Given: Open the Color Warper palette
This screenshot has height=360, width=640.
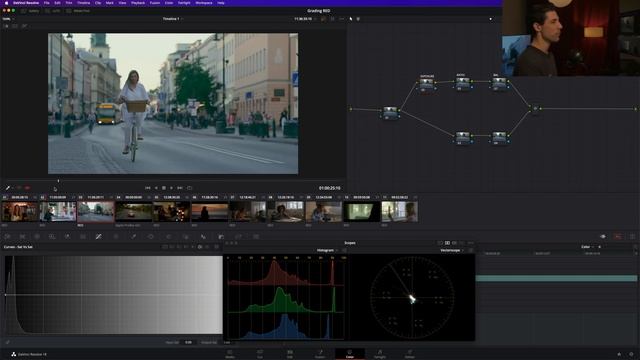Looking at the screenshot, I should [x=116, y=236].
